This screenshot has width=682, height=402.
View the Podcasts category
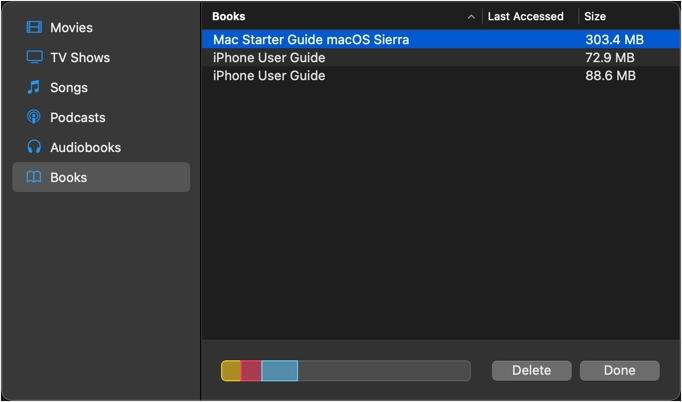[78, 118]
